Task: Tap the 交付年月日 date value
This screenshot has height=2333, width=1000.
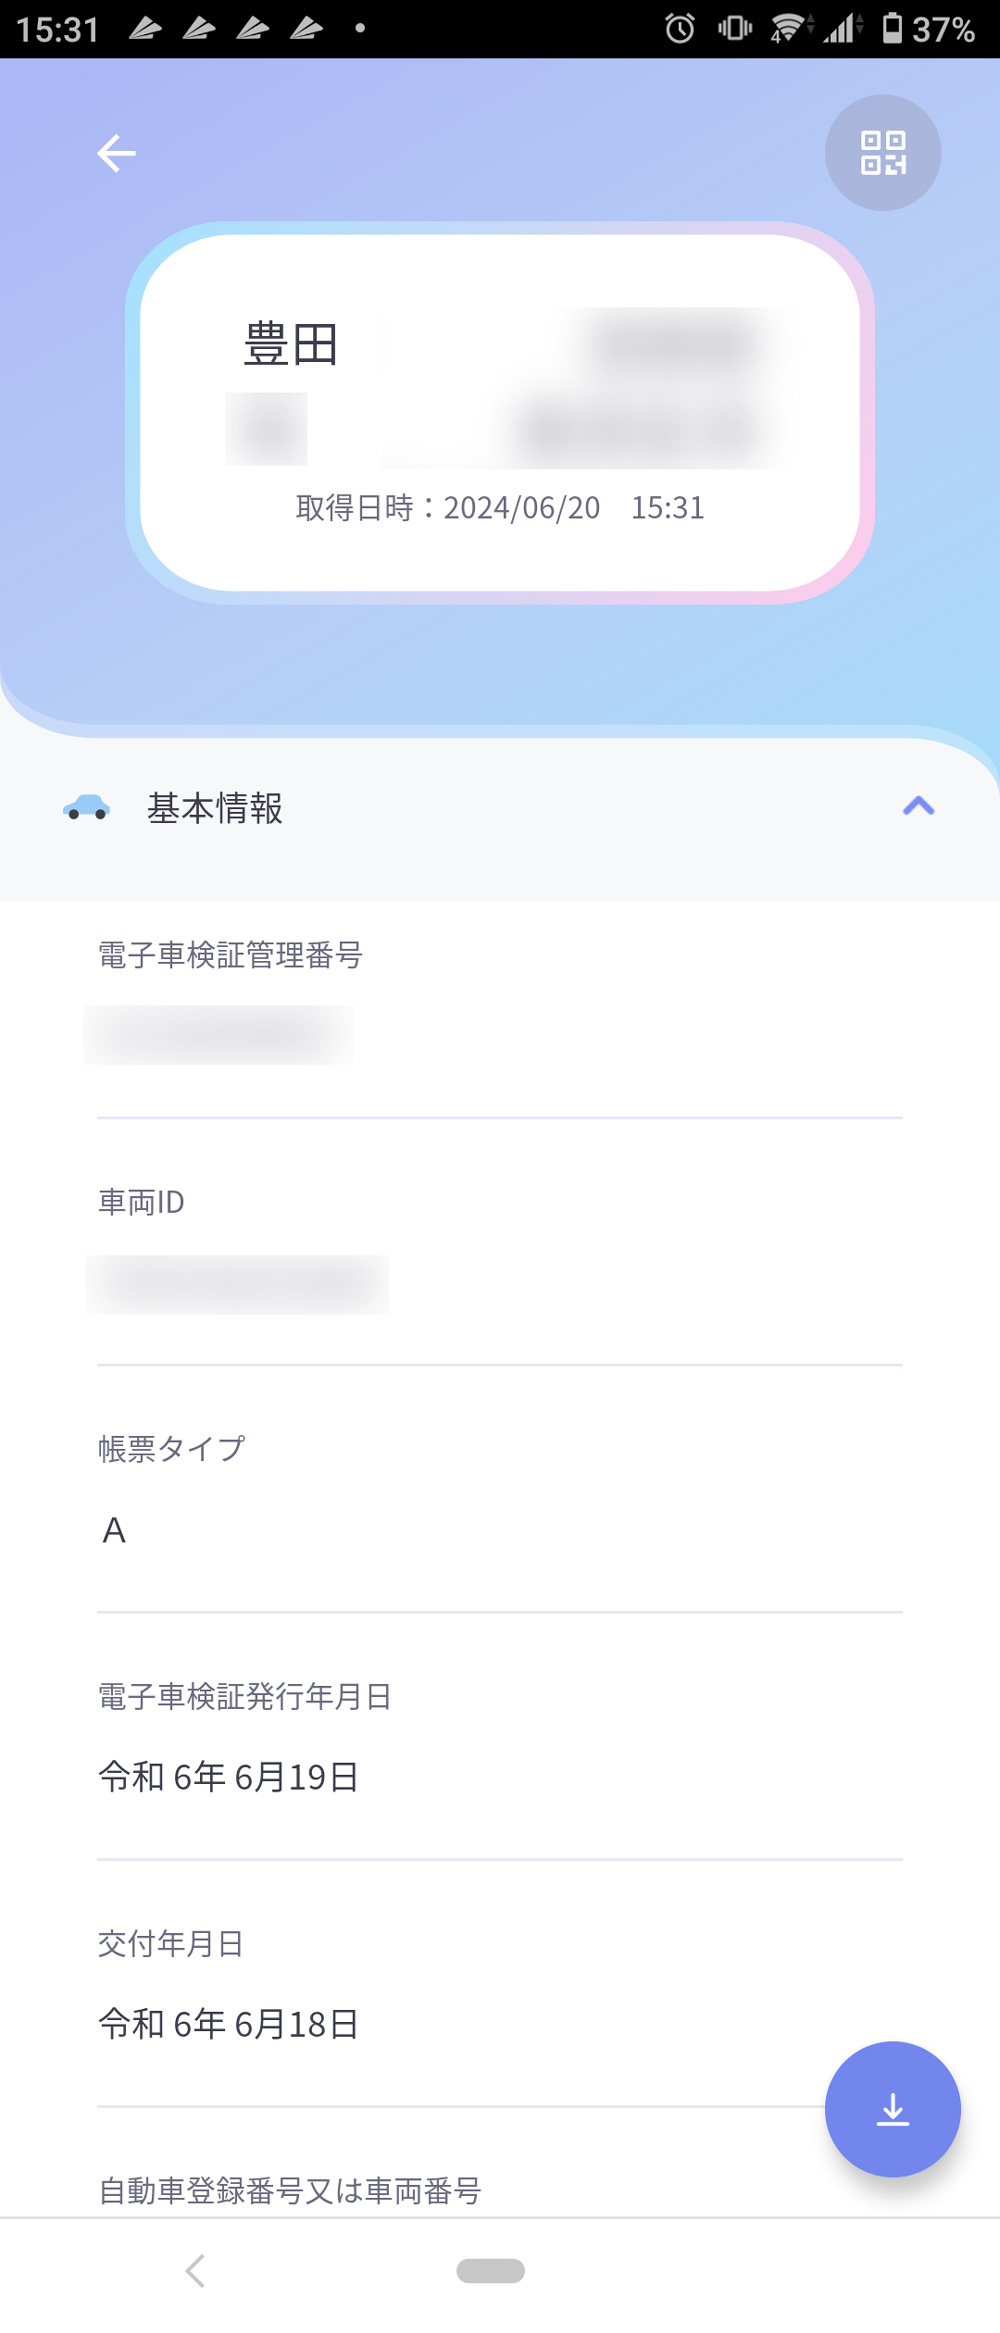Action: click(x=228, y=2024)
